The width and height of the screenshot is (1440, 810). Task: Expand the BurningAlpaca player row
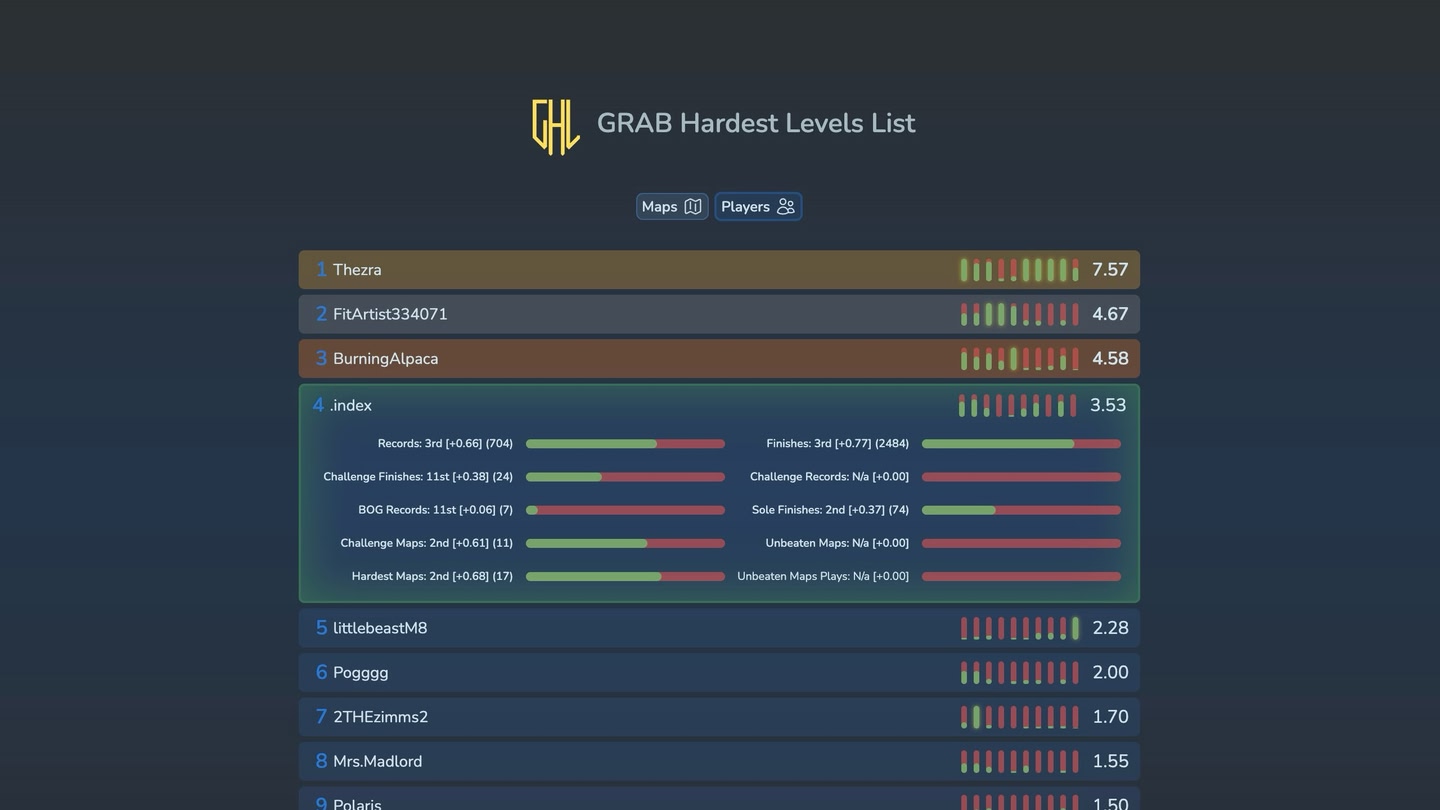click(x=719, y=358)
